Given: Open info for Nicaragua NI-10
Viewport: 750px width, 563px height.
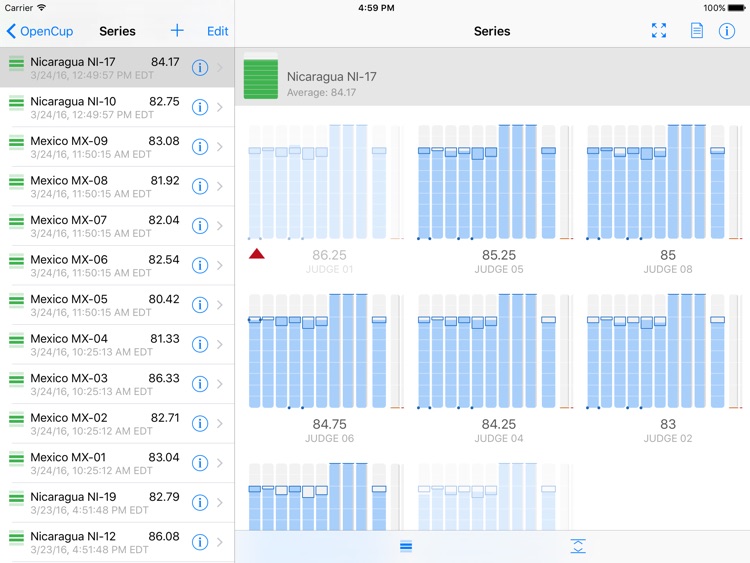Looking at the screenshot, I should tap(200, 107).
